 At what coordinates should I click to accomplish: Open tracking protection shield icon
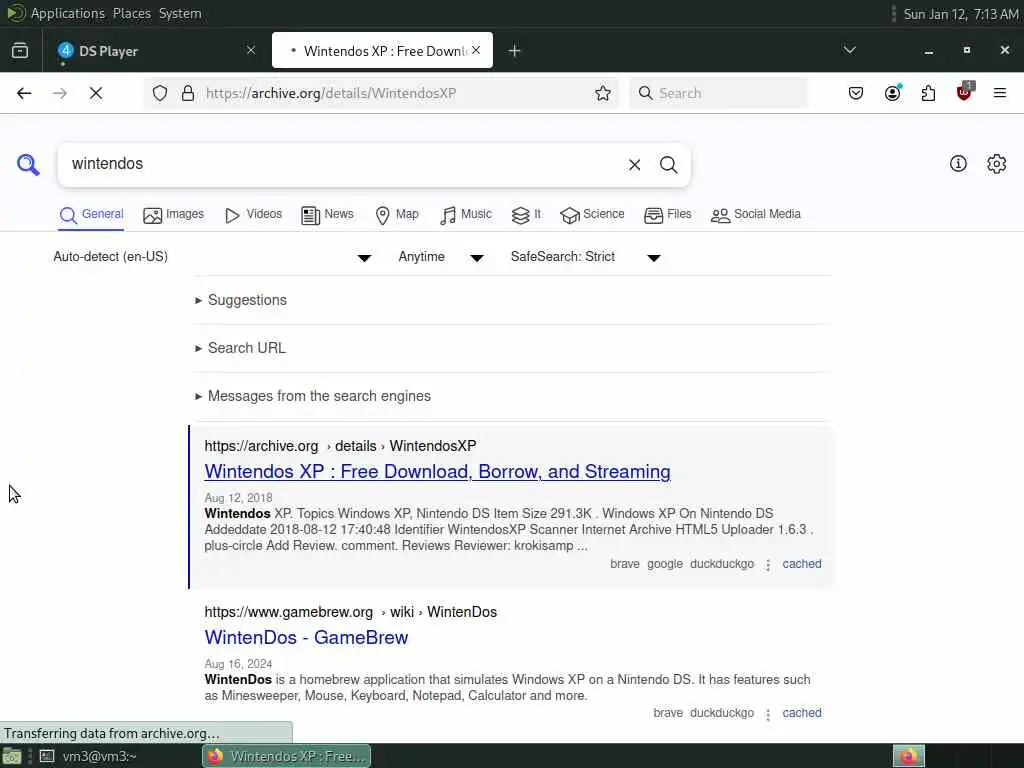(x=160, y=93)
